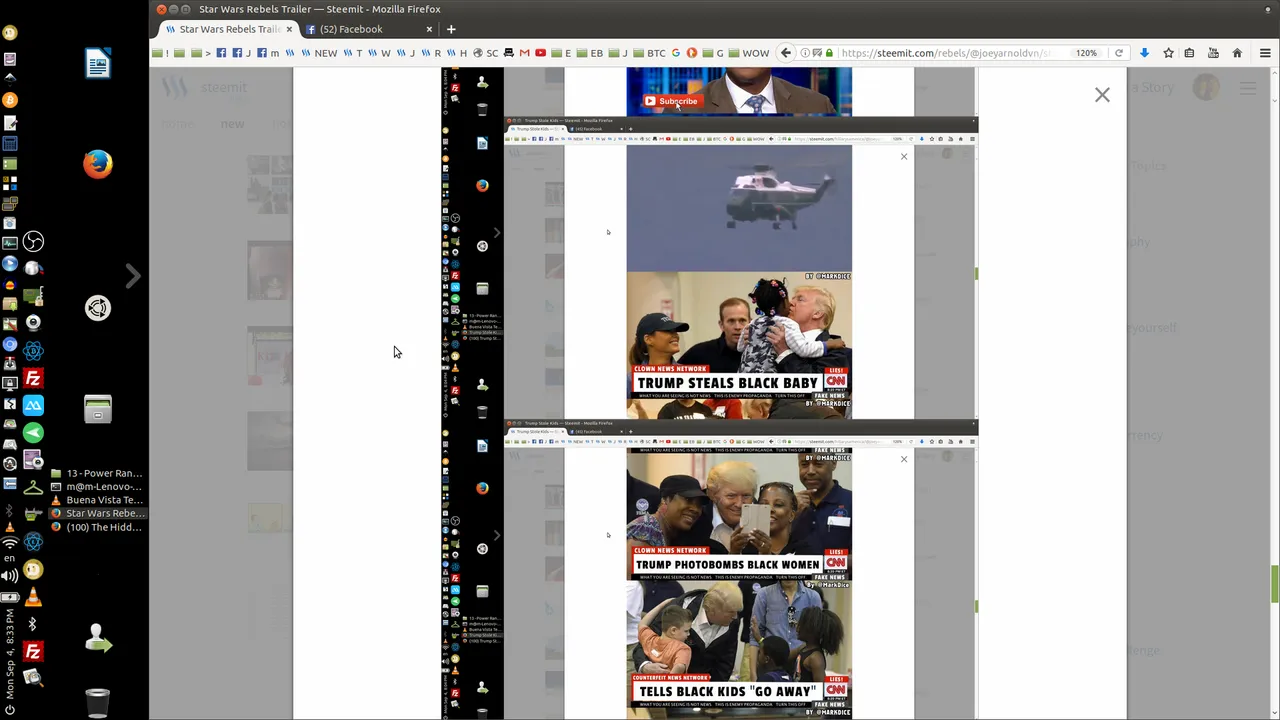Expand the side panel arrow chevron

coord(133,275)
